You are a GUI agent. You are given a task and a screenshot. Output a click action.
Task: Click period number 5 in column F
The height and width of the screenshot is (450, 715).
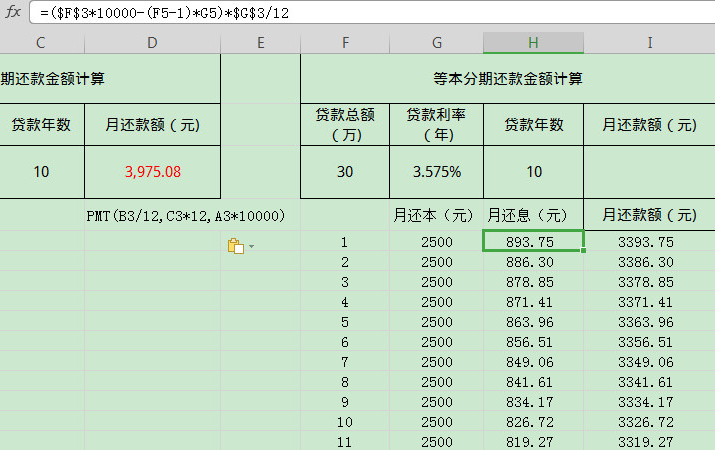point(345,322)
